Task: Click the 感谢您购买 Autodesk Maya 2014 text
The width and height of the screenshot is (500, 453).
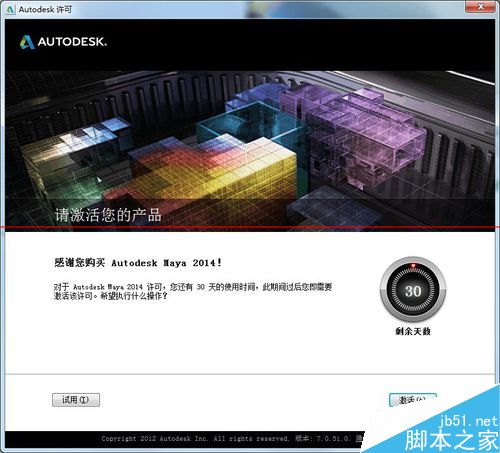Action: tap(138, 263)
